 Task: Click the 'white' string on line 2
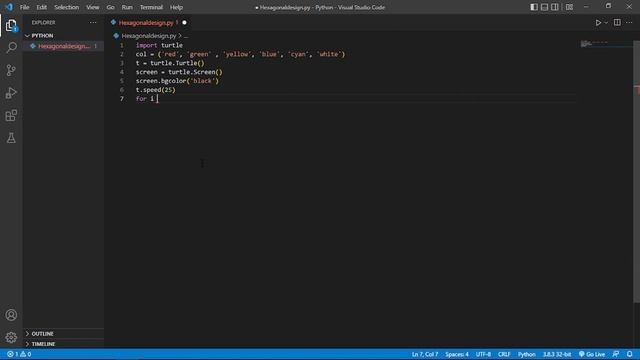click(329, 54)
